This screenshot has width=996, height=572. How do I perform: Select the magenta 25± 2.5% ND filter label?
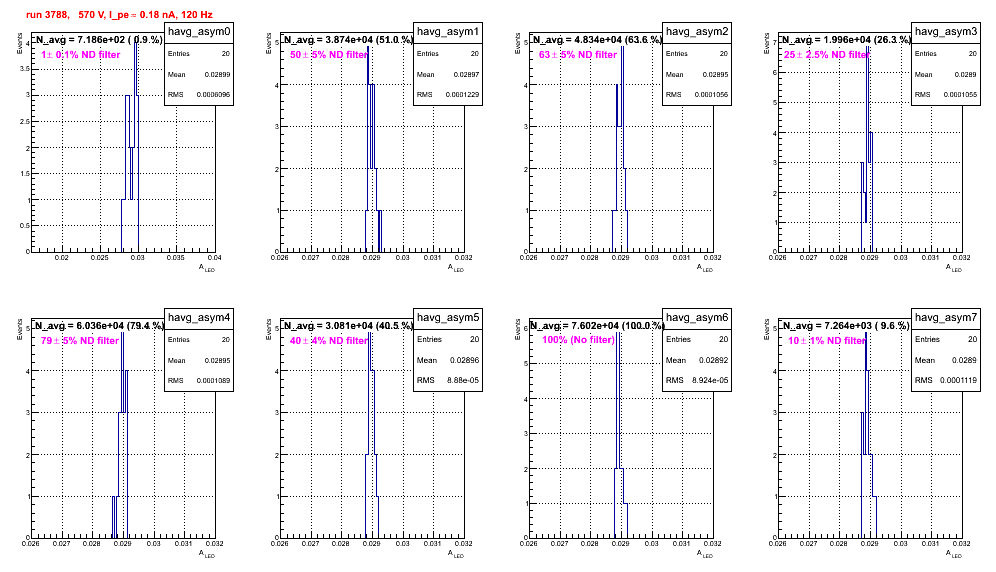[x=826, y=55]
